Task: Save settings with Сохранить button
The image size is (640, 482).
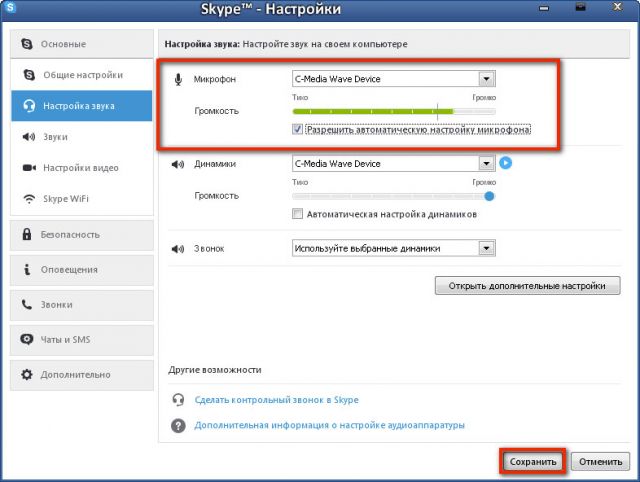Action: [533, 462]
